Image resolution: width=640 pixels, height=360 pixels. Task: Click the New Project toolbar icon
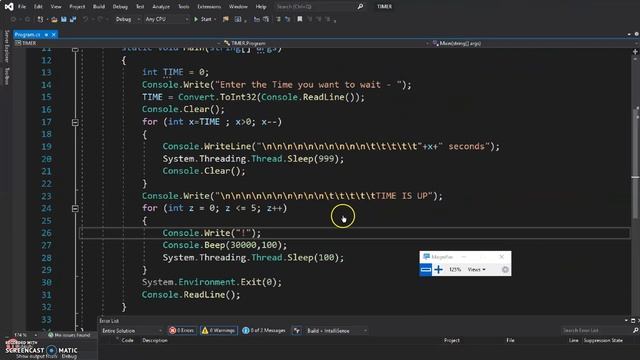click(40, 19)
